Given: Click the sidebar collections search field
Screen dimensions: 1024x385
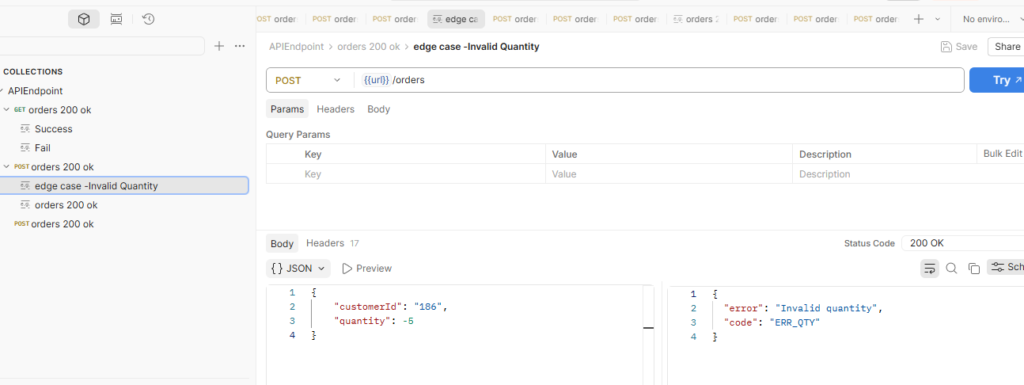Looking at the screenshot, I should point(102,46).
